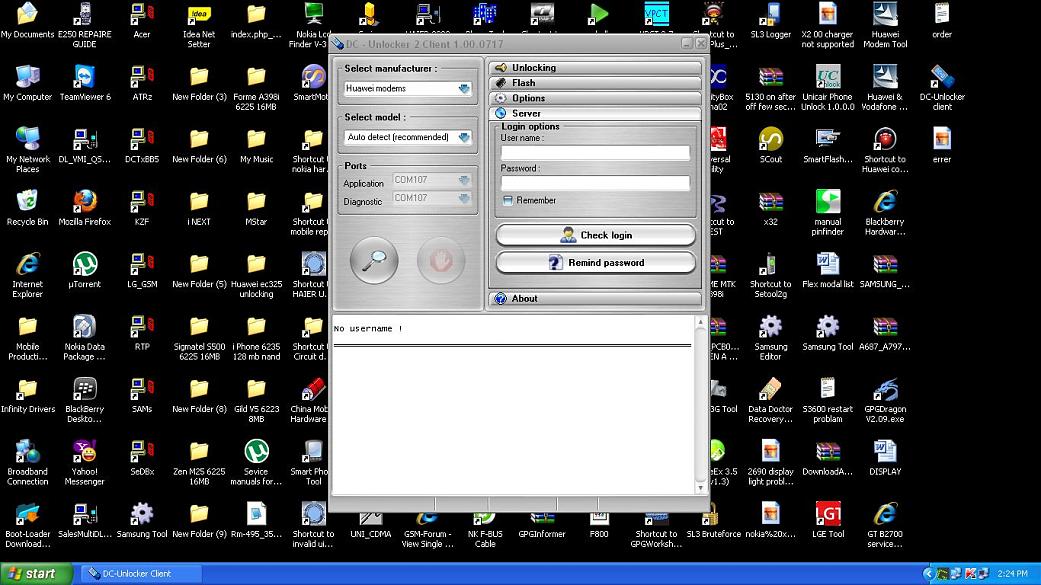
Task: Toggle the Remember login checkbox
Action: tap(508, 201)
